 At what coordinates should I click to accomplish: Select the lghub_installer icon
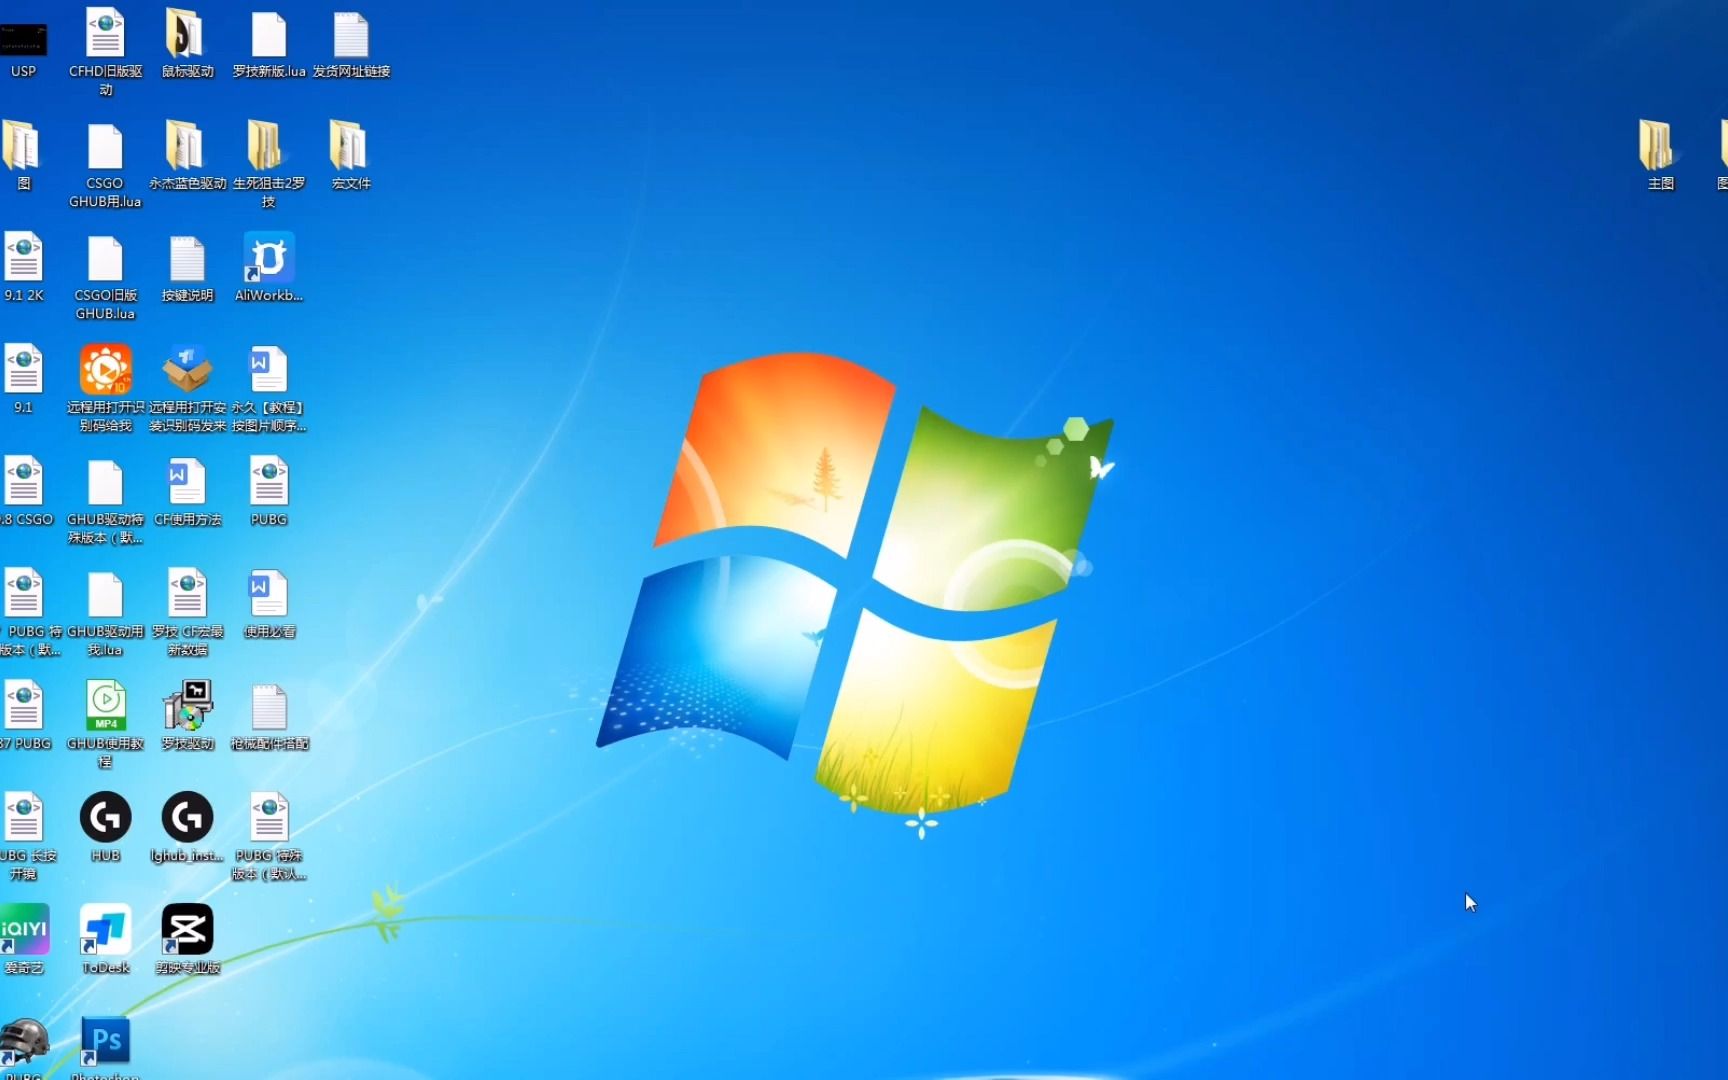[x=187, y=817]
